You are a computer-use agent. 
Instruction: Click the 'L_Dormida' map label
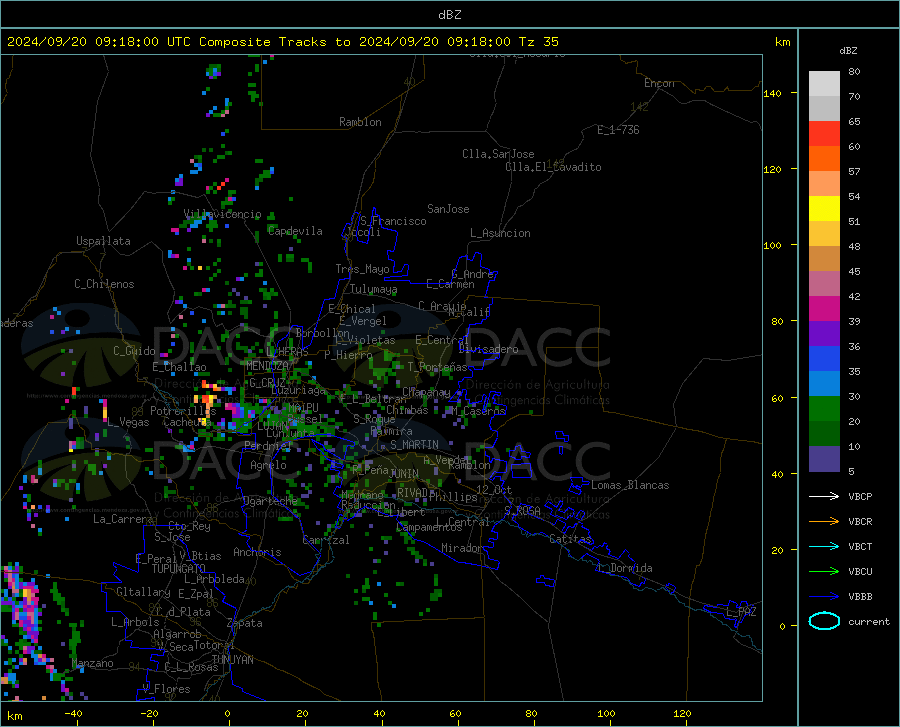tap(625, 568)
